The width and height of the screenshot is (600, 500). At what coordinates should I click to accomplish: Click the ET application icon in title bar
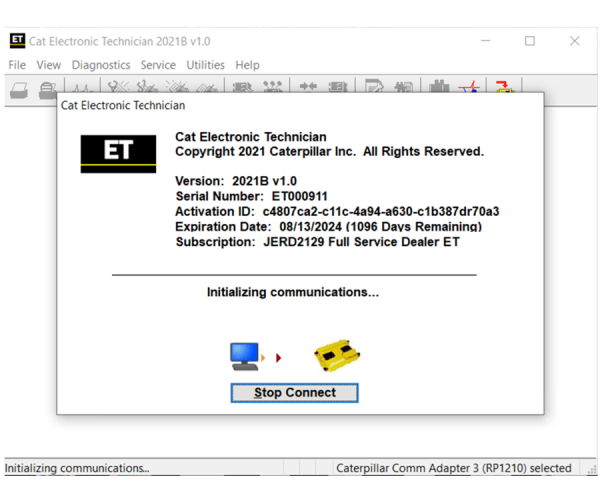pos(17,41)
